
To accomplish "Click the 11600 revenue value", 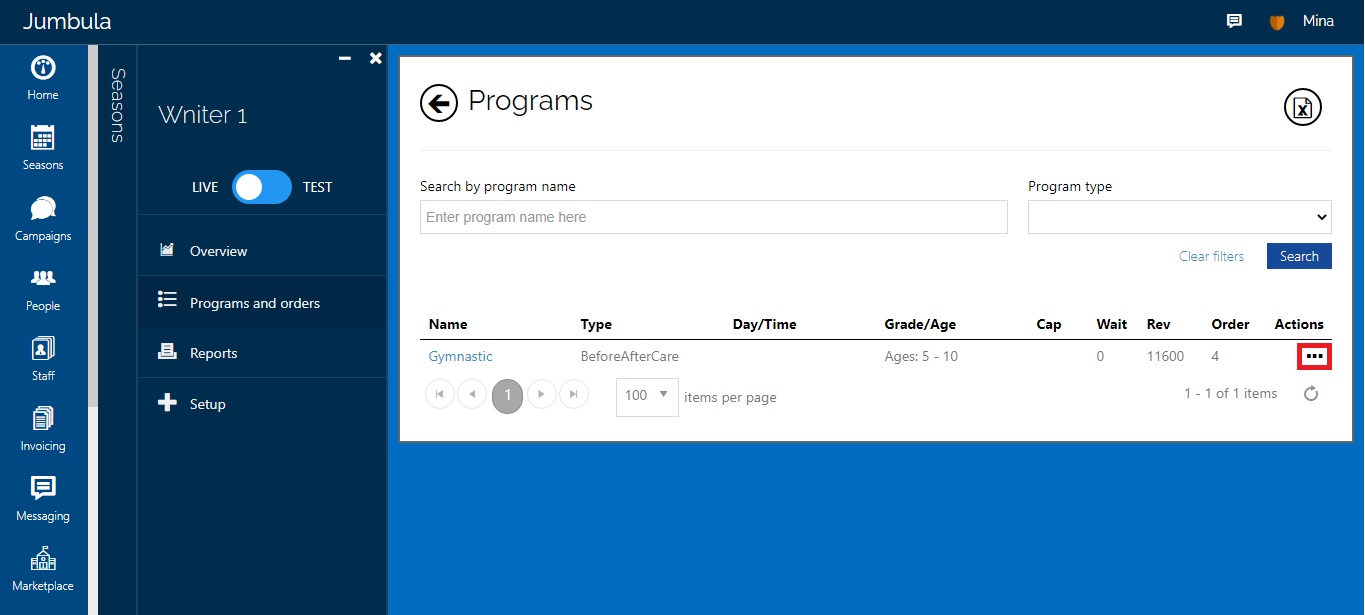I will pos(1165,356).
